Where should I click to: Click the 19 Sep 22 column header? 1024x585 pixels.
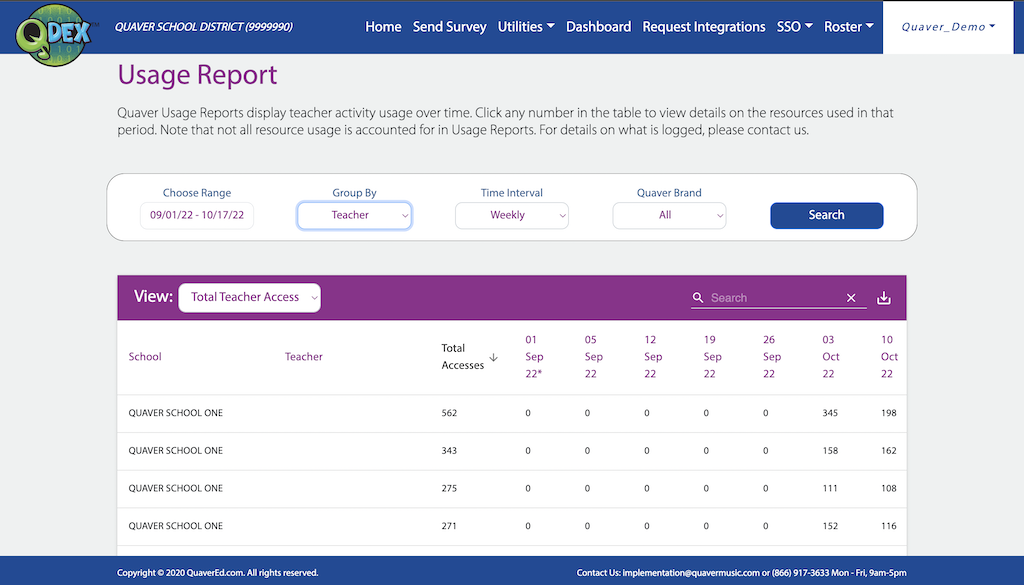[712, 356]
